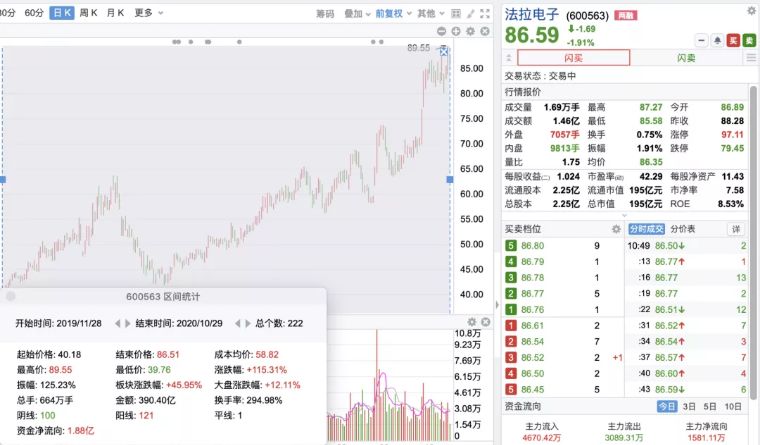760x445 pixels.
Task: Step start date backward arrow
Action: click(117, 323)
